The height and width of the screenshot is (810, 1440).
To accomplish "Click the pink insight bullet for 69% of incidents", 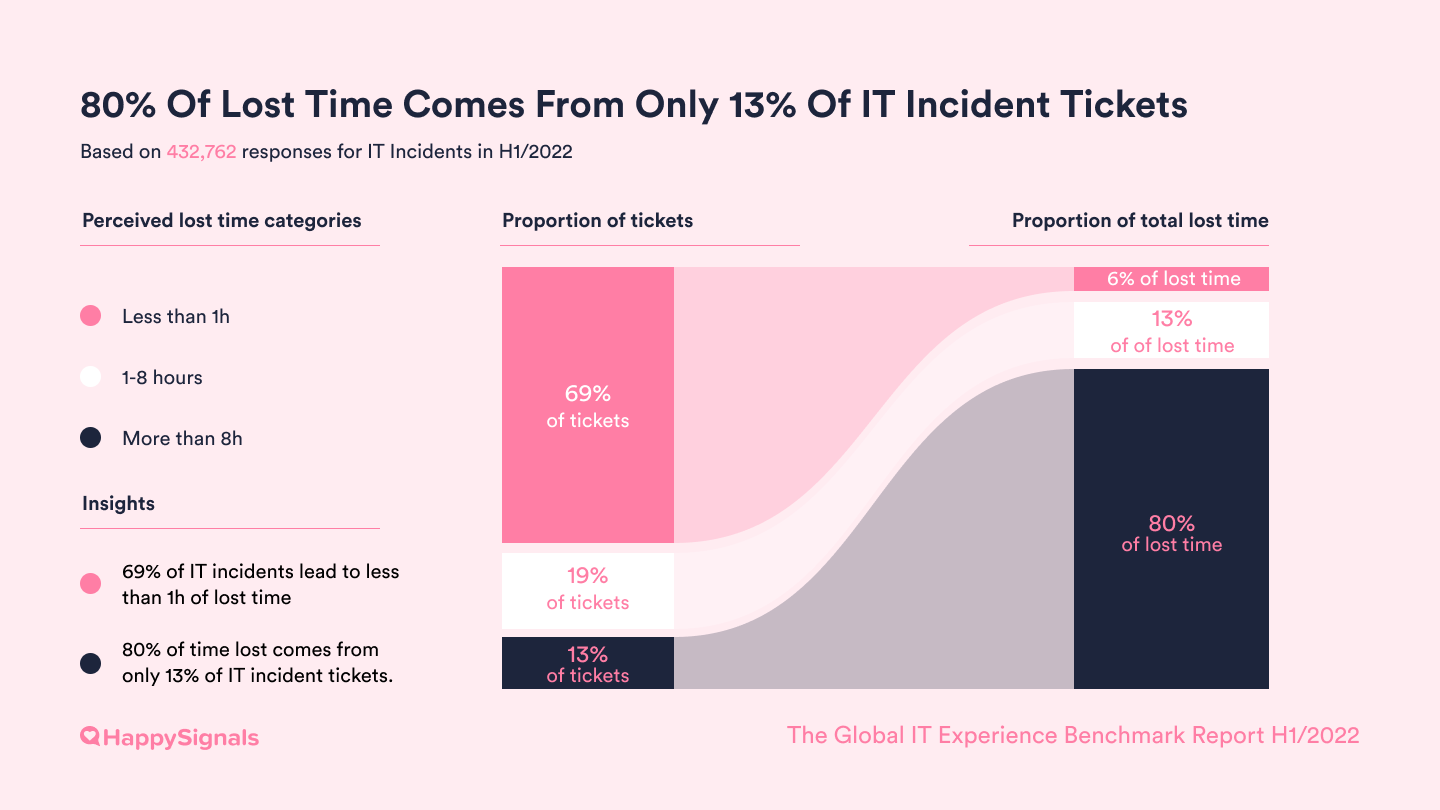I will pos(91,584).
